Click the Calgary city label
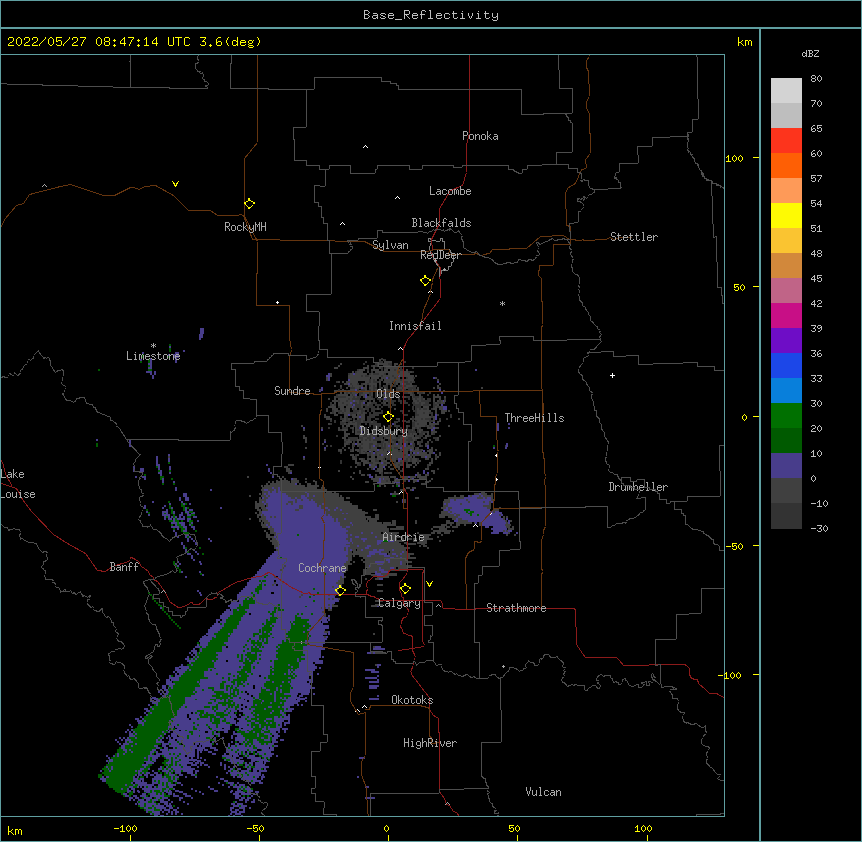This screenshot has width=862, height=842. [399, 603]
